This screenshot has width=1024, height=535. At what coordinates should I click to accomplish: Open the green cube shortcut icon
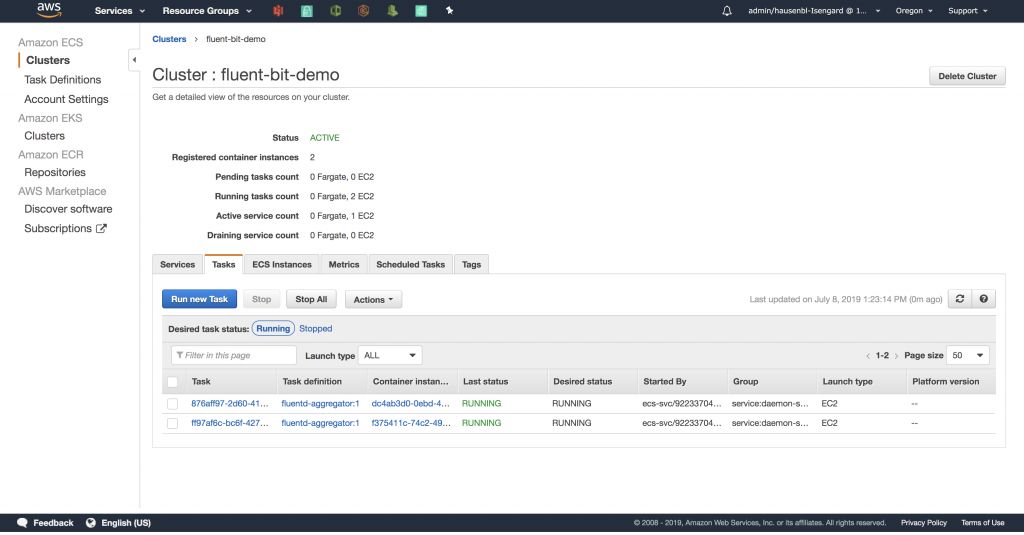click(335, 10)
